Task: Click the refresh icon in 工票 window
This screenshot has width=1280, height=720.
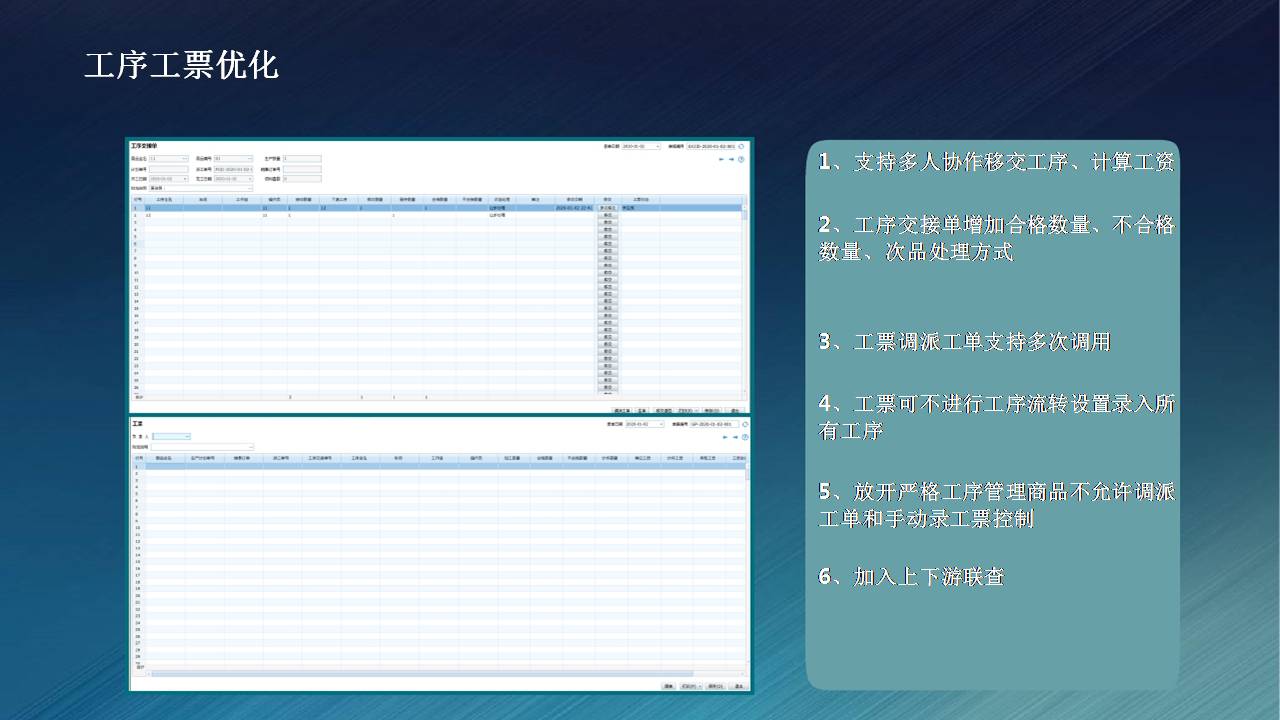Action: (745, 424)
